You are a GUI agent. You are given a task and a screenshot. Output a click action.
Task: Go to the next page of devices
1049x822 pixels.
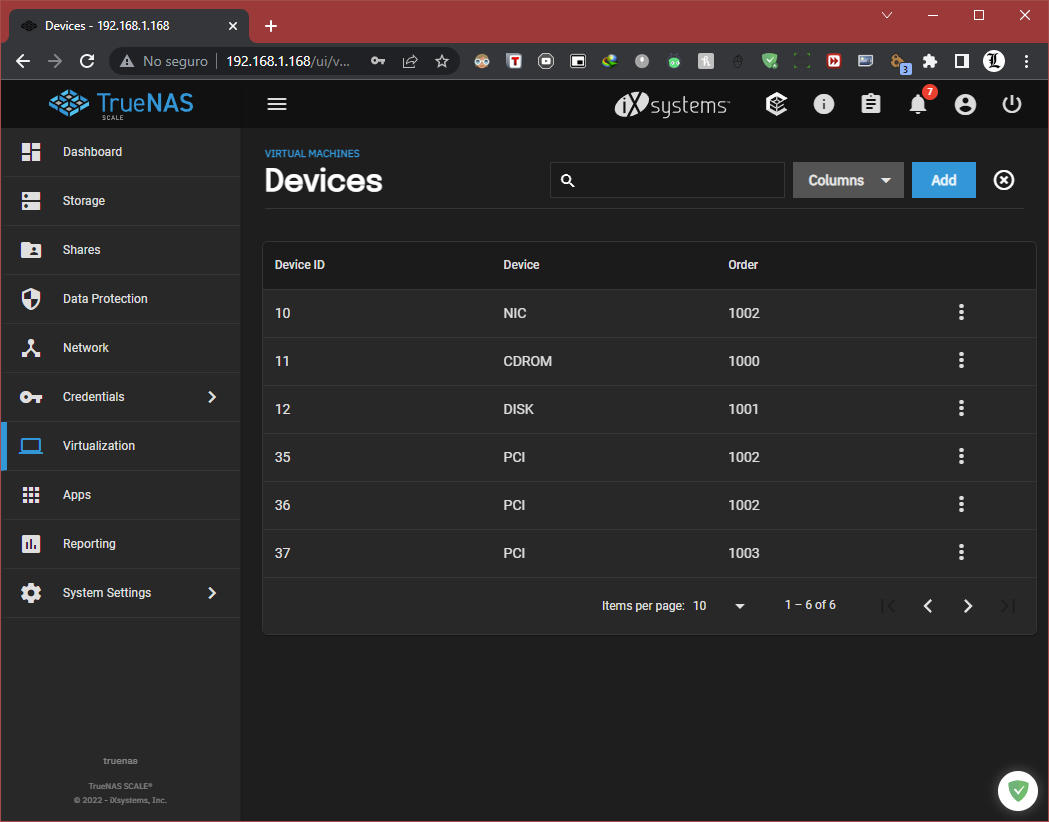pyautogui.click(x=967, y=606)
